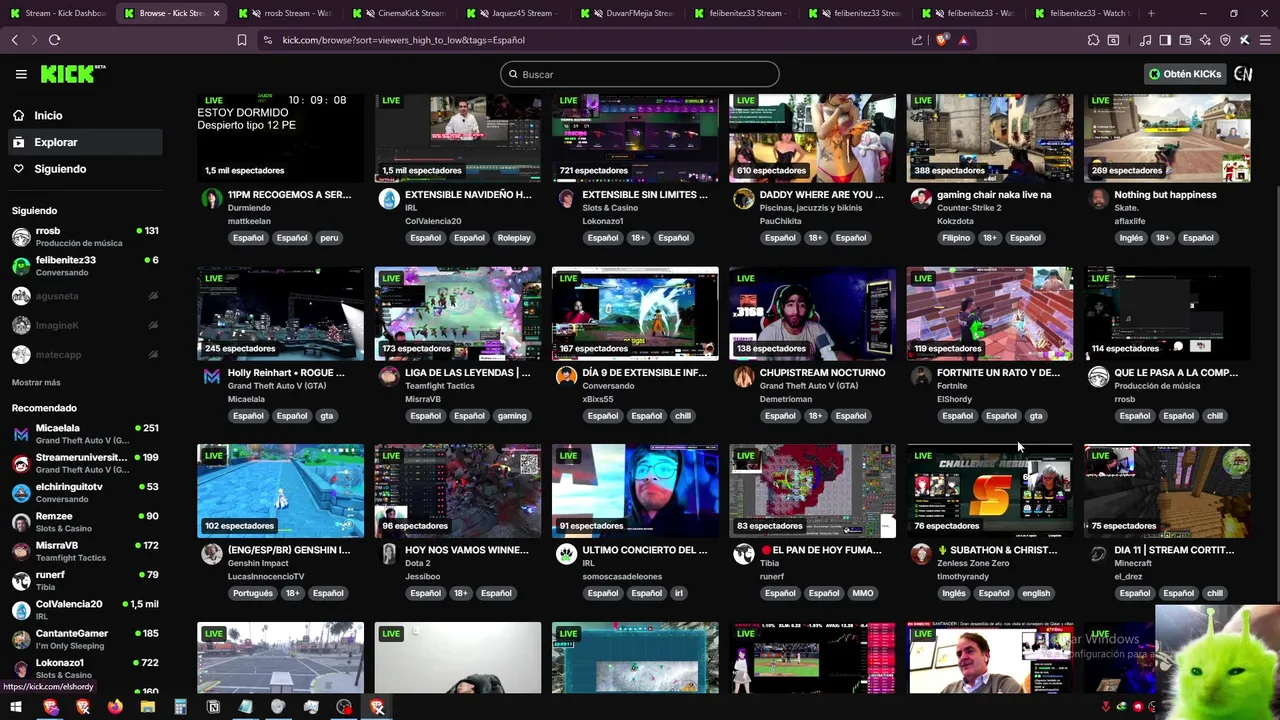The width and height of the screenshot is (1280, 720).
Task: Open Micaelala in Recomendado list
Action: point(85,434)
